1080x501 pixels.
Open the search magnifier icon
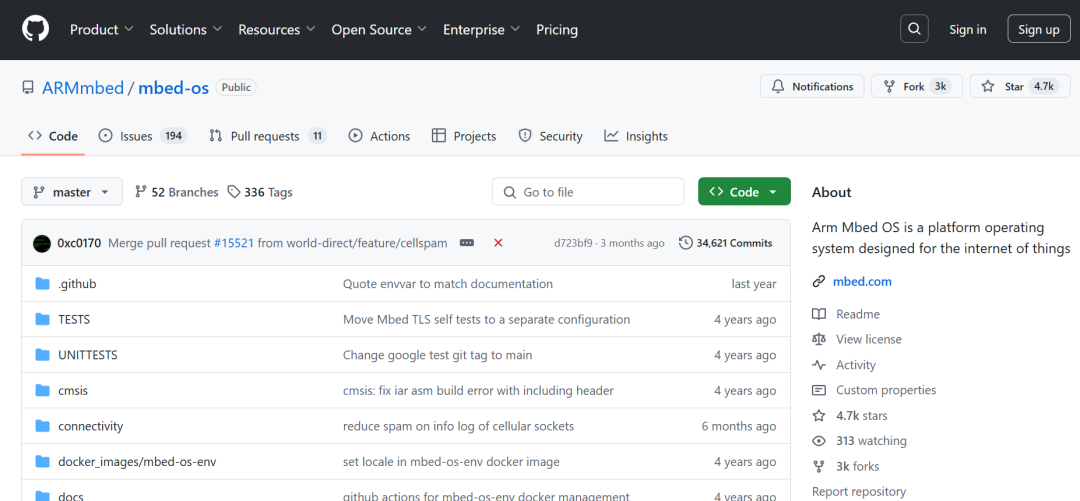(x=914, y=29)
